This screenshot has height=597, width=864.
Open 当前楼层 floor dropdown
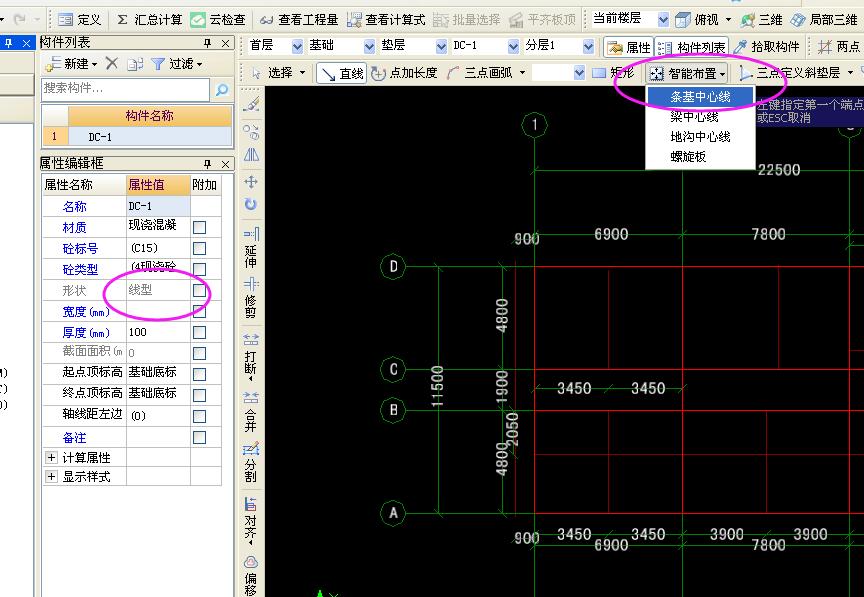[663, 20]
